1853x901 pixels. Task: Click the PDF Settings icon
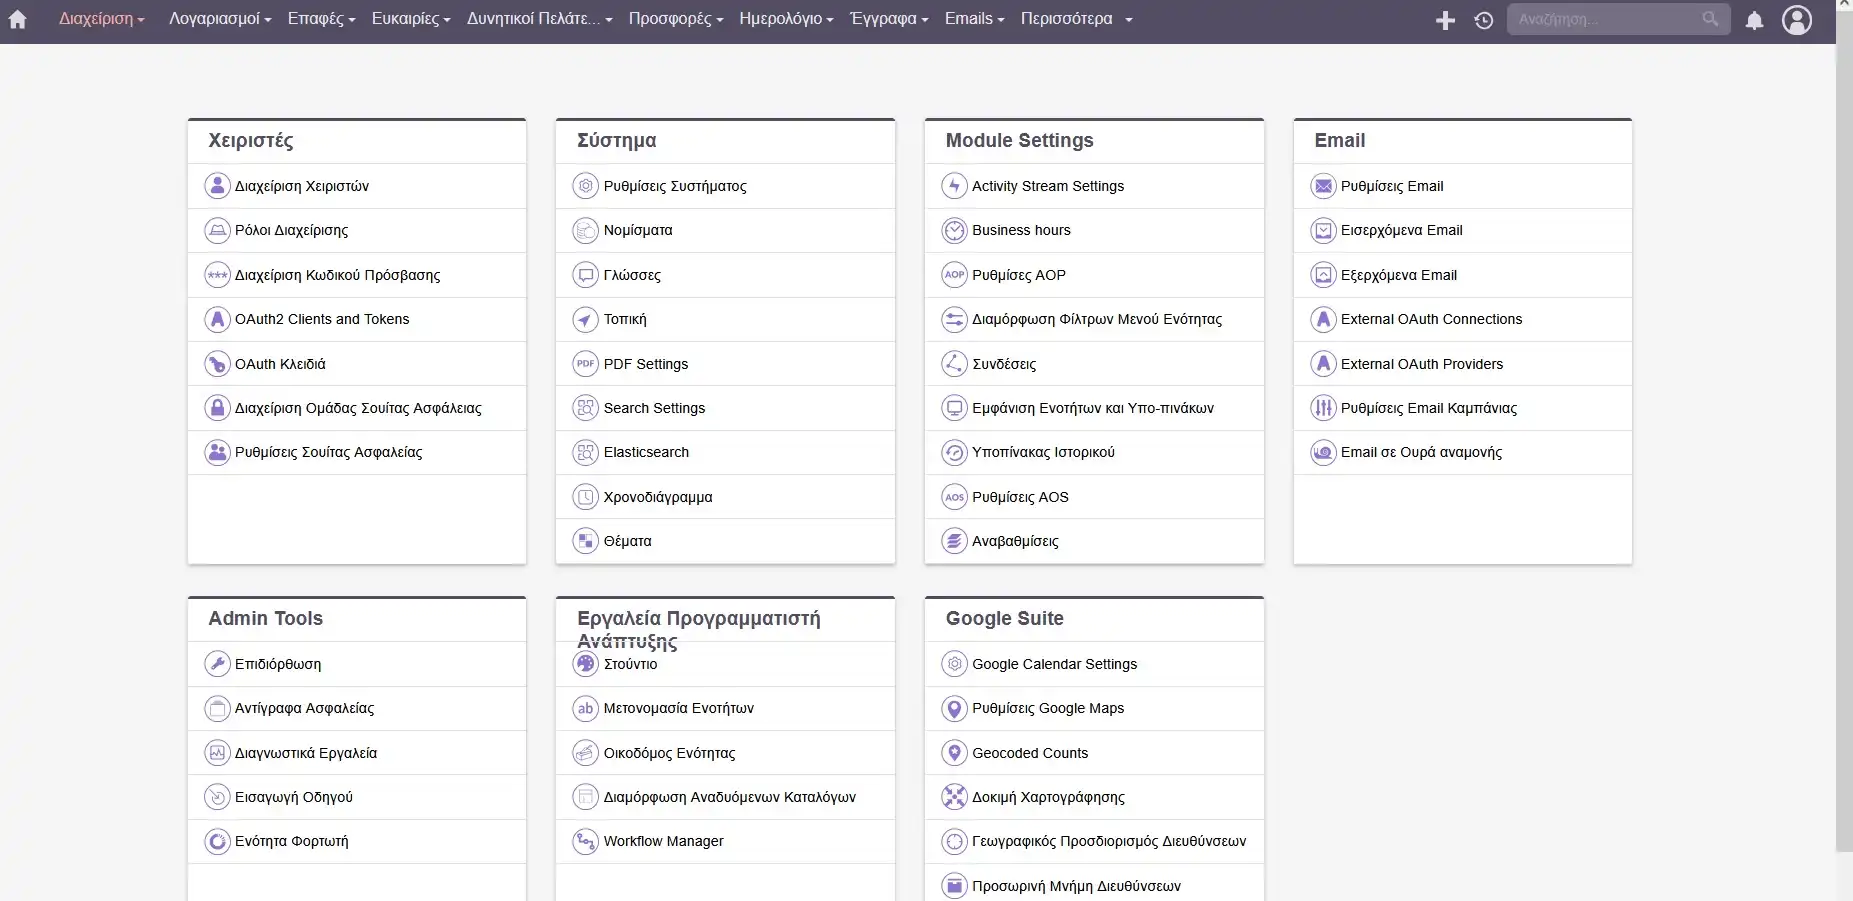click(x=585, y=364)
